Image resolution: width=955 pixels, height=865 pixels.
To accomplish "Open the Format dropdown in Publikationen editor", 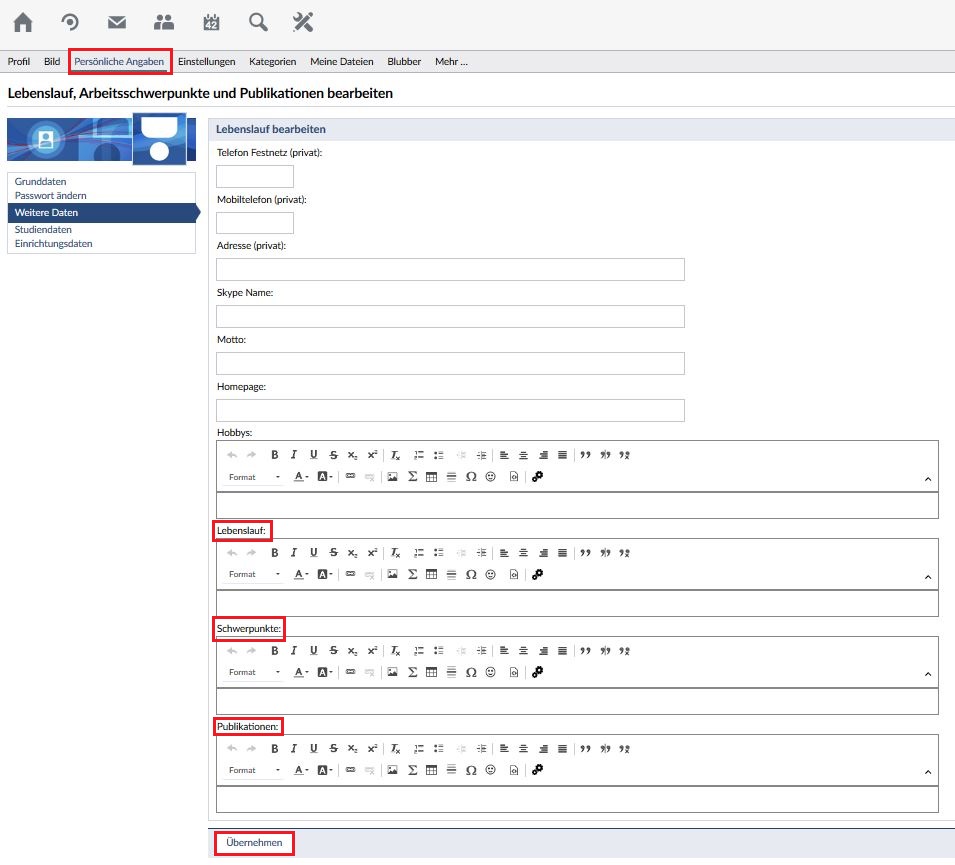I will click(254, 771).
